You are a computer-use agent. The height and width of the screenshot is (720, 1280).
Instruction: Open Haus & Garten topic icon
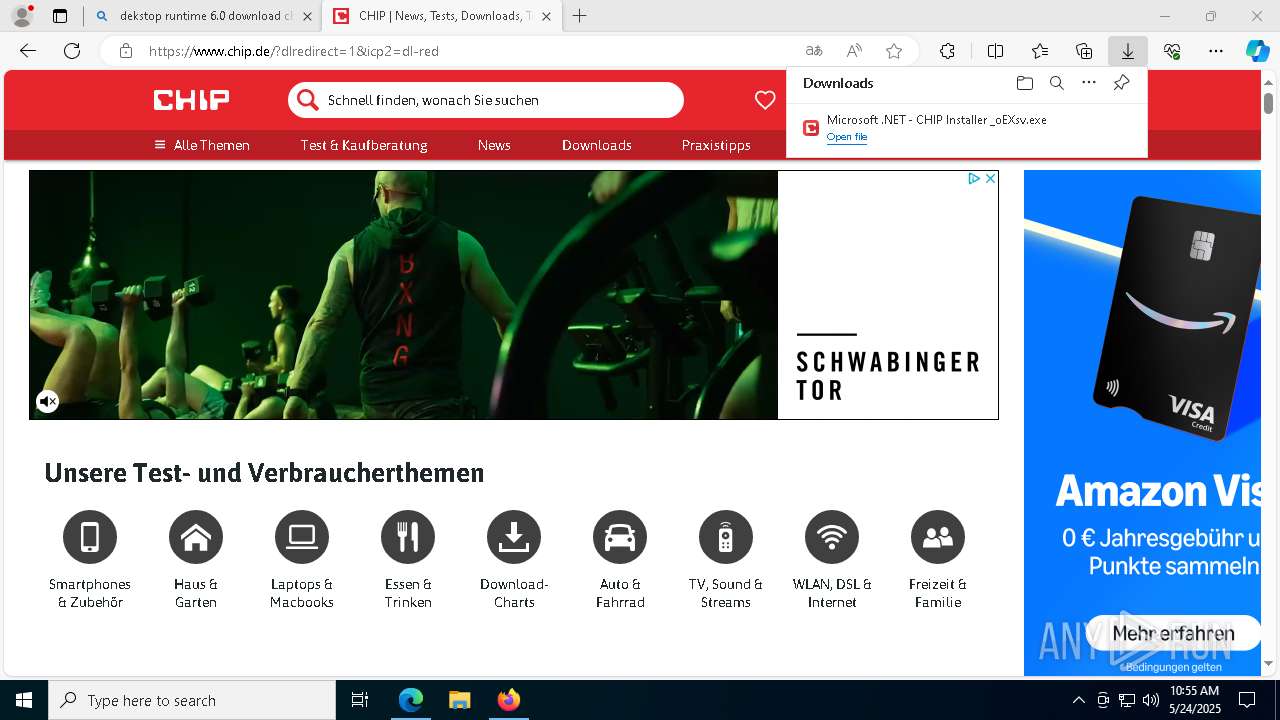[x=196, y=537]
